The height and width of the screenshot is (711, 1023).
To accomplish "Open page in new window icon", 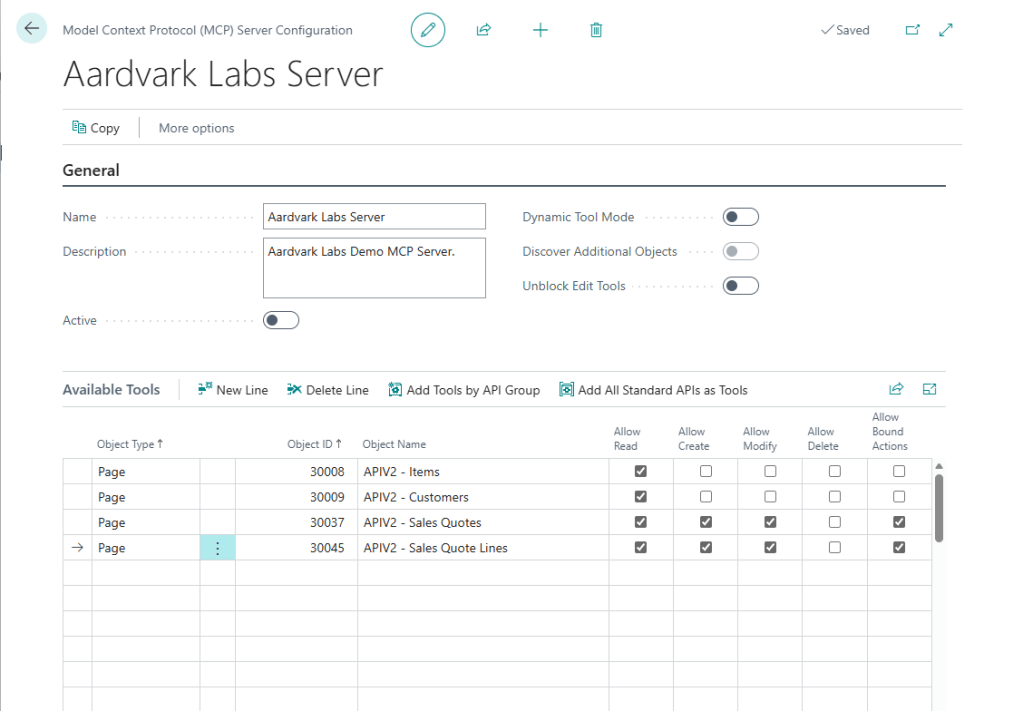I will coord(912,30).
